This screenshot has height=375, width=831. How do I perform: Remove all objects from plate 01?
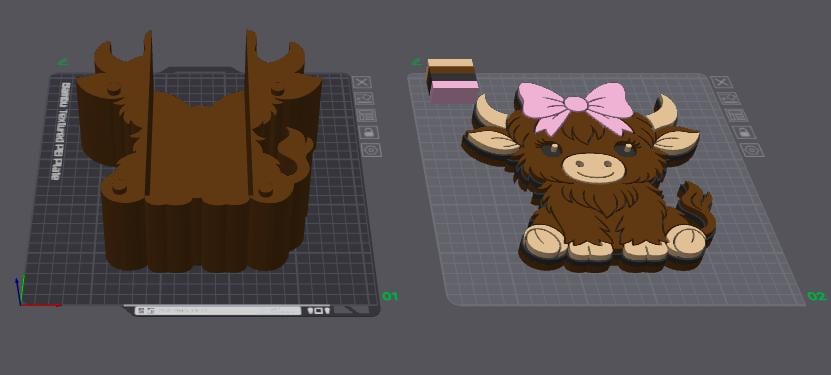[362, 82]
